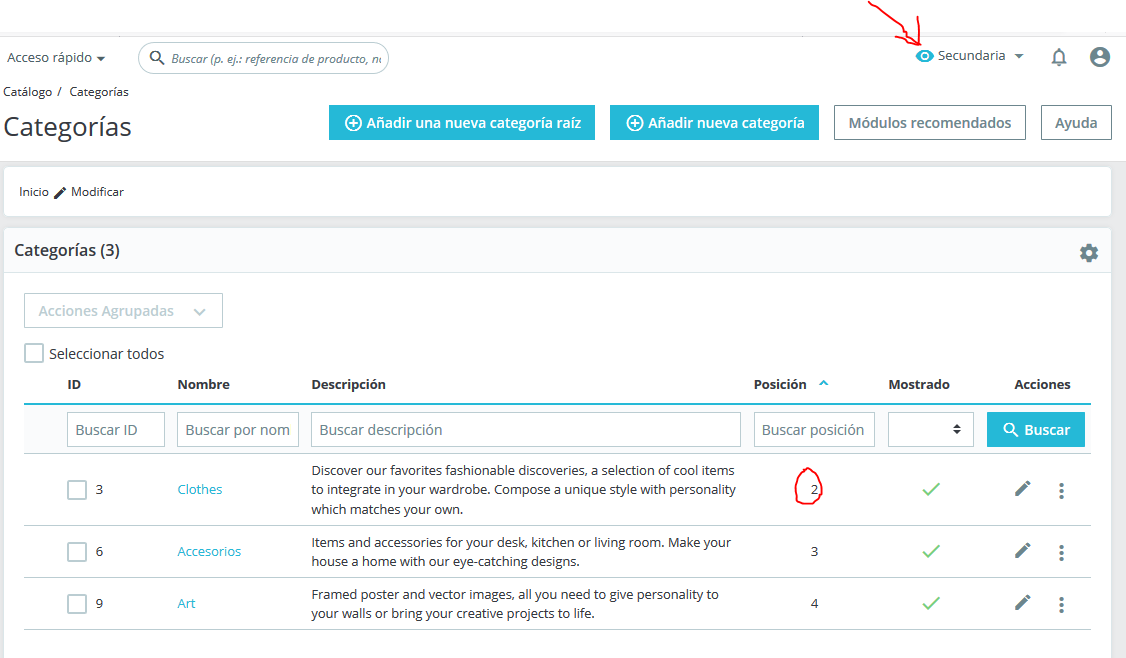Open the categories table settings gear
Image resolution: width=1126 pixels, height=658 pixels.
coord(1089,253)
